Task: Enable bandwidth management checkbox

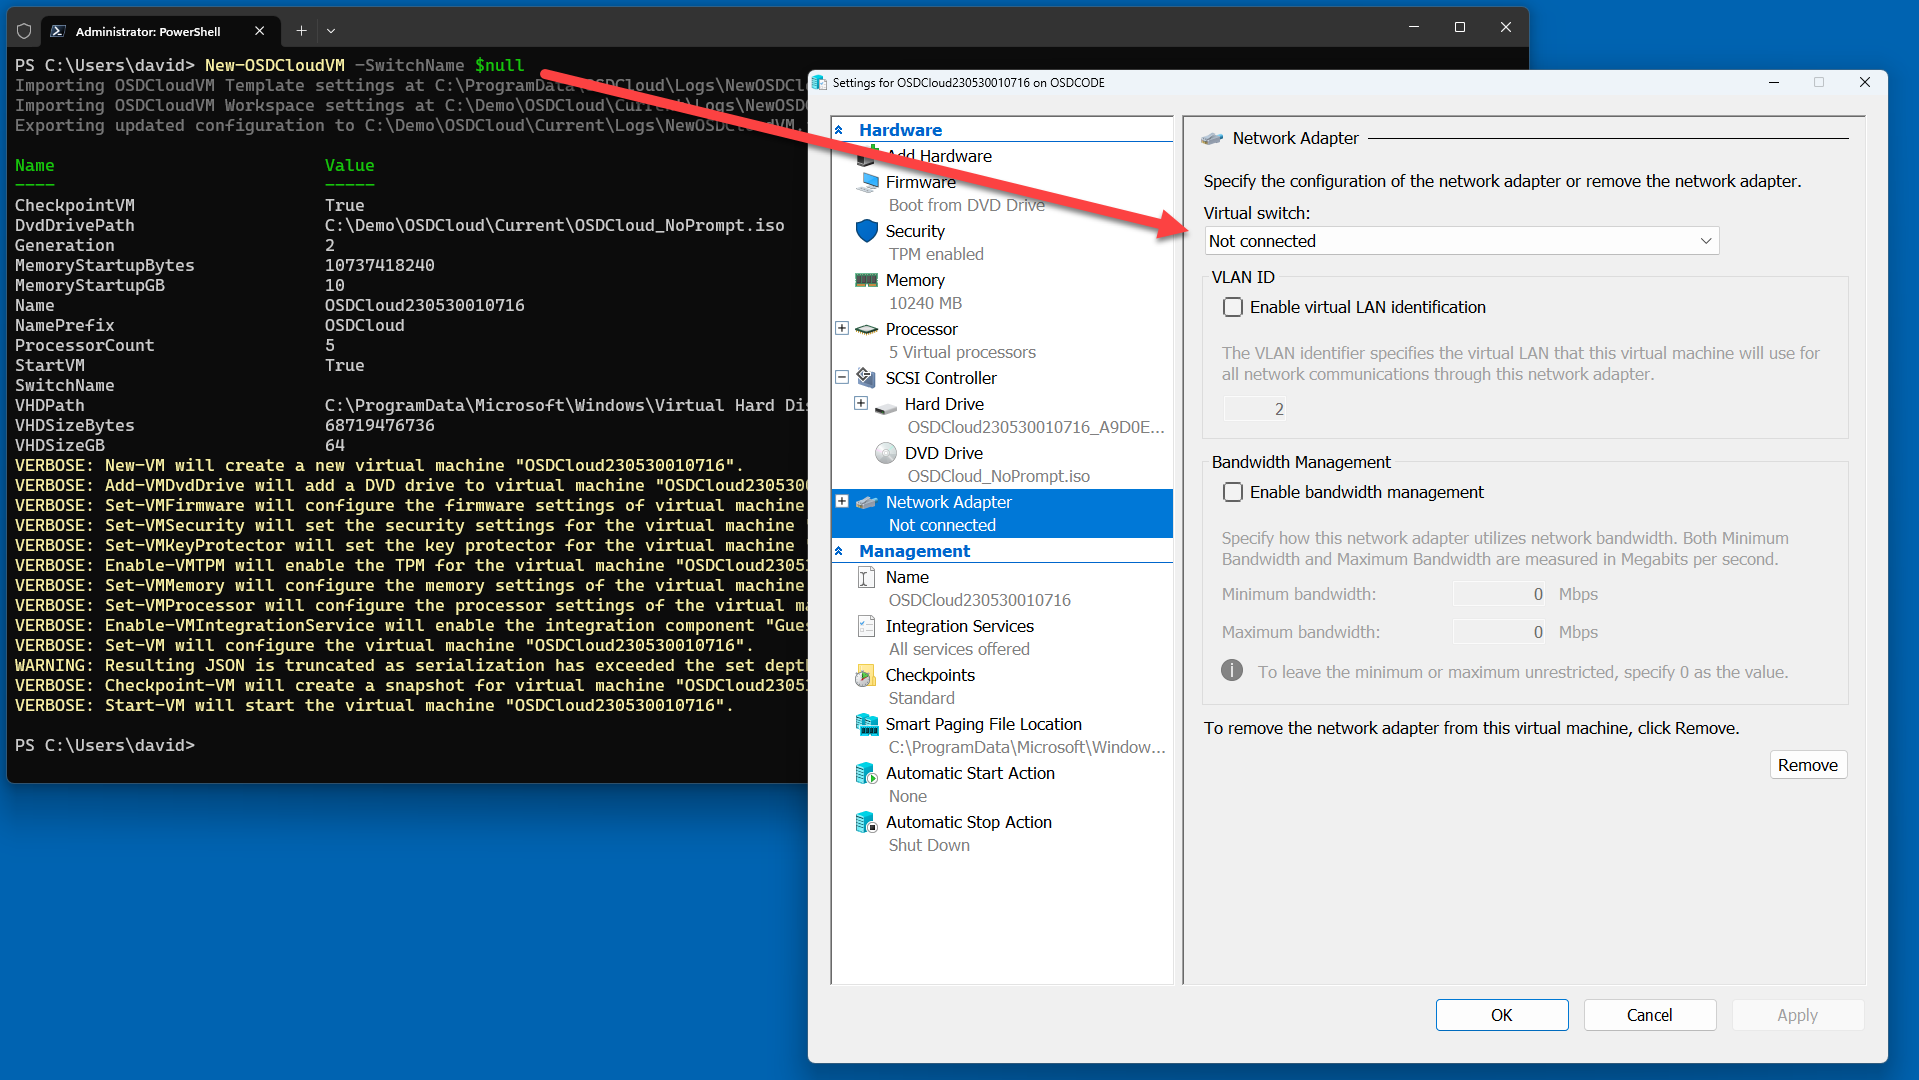Action: click(x=1233, y=492)
